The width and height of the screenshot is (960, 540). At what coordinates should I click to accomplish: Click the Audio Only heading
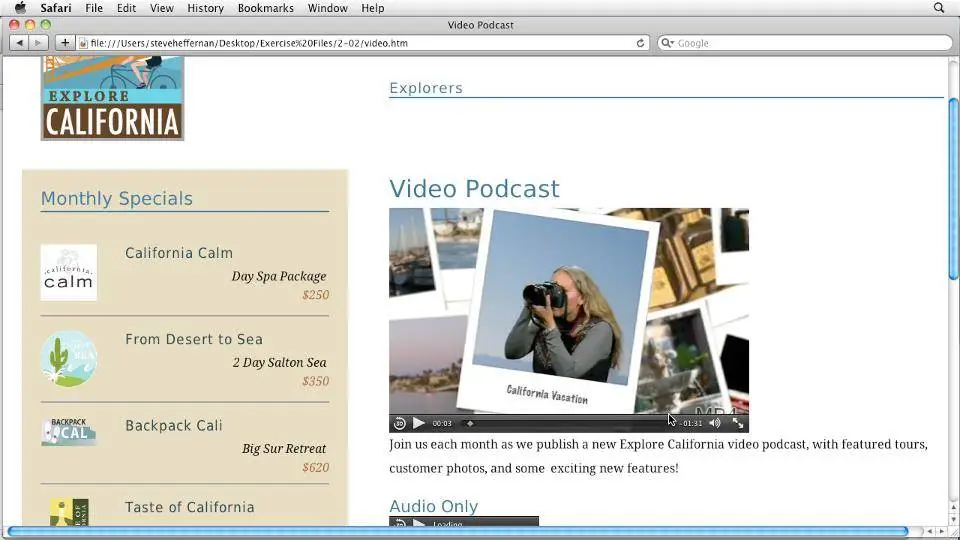(x=433, y=506)
